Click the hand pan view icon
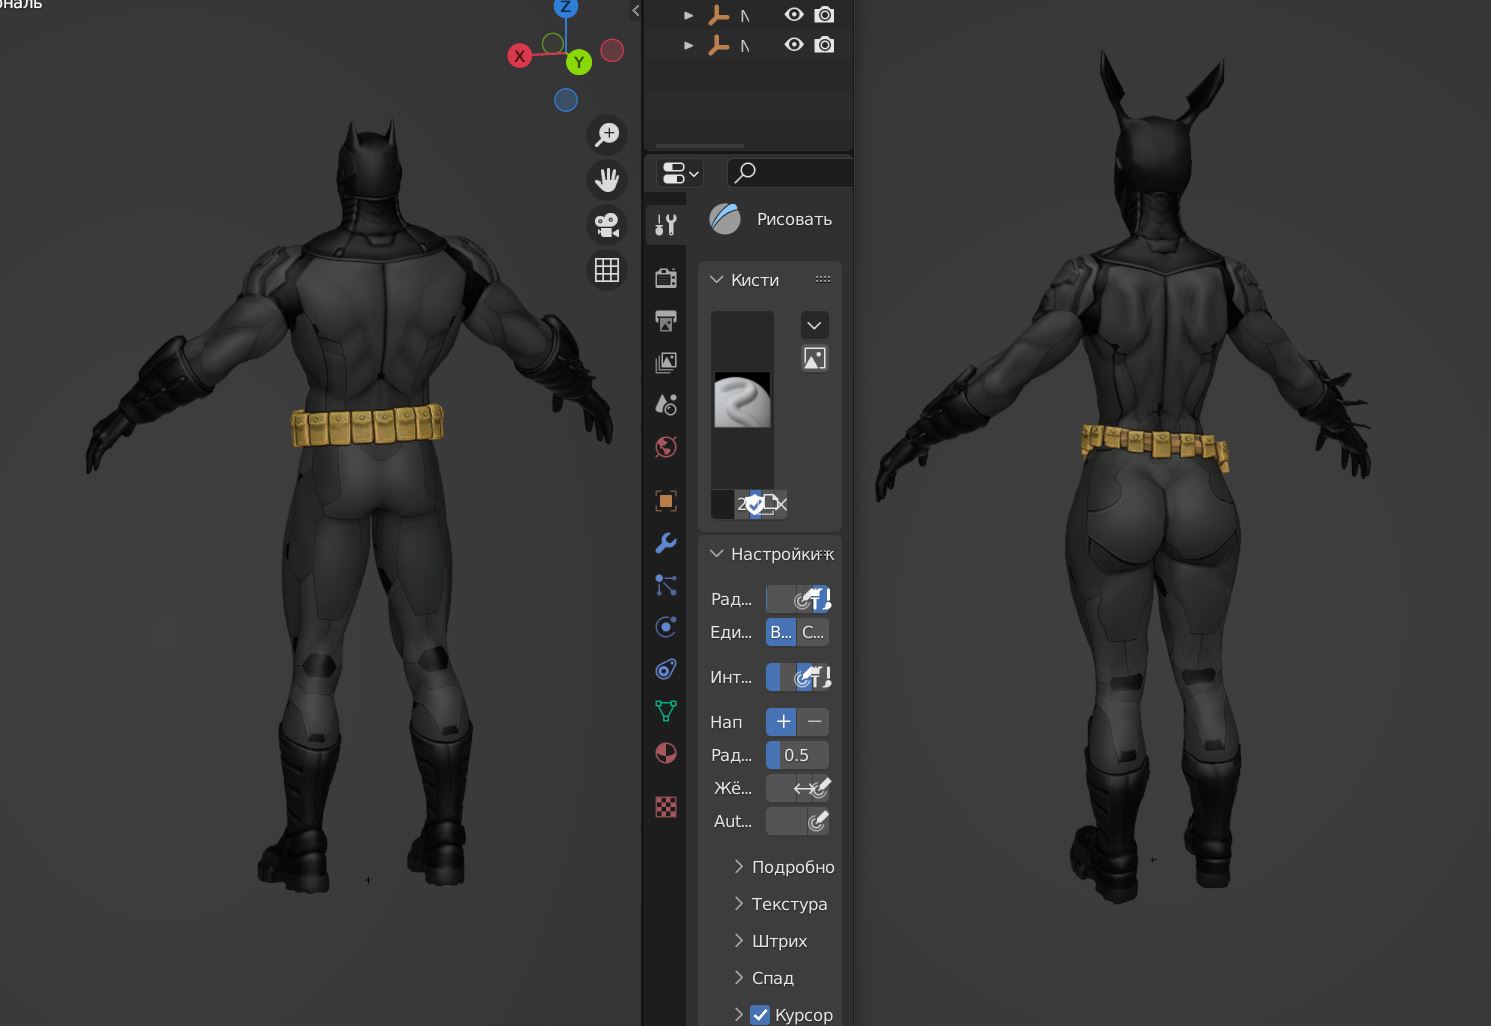This screenshot has height=1026, width=1491. (607, 180)
